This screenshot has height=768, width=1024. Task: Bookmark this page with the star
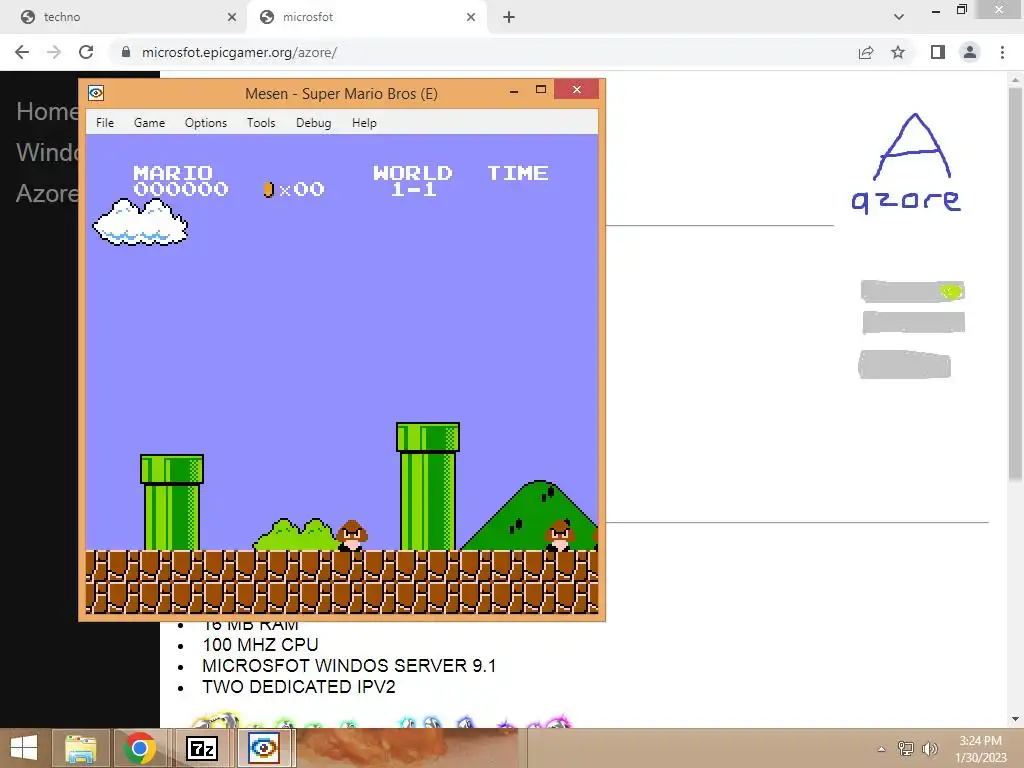coord(898,52)
